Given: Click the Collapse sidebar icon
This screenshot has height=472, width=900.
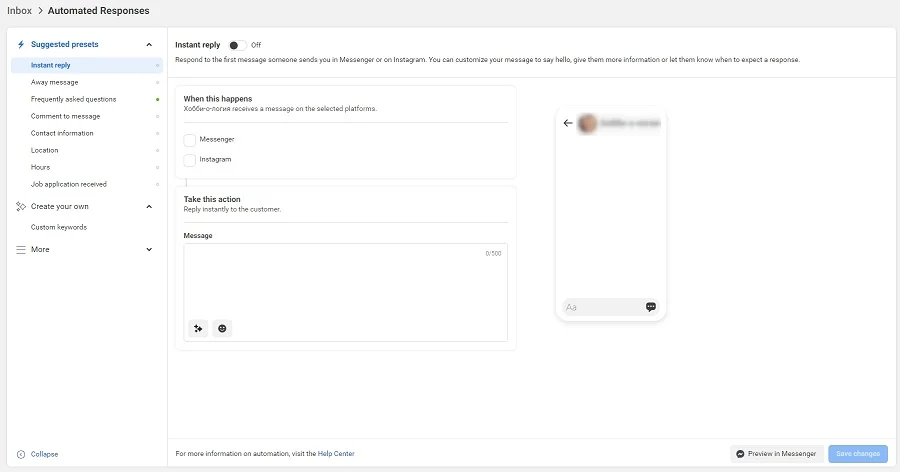Looking at the screenshot, I should (x=21, y=454).
